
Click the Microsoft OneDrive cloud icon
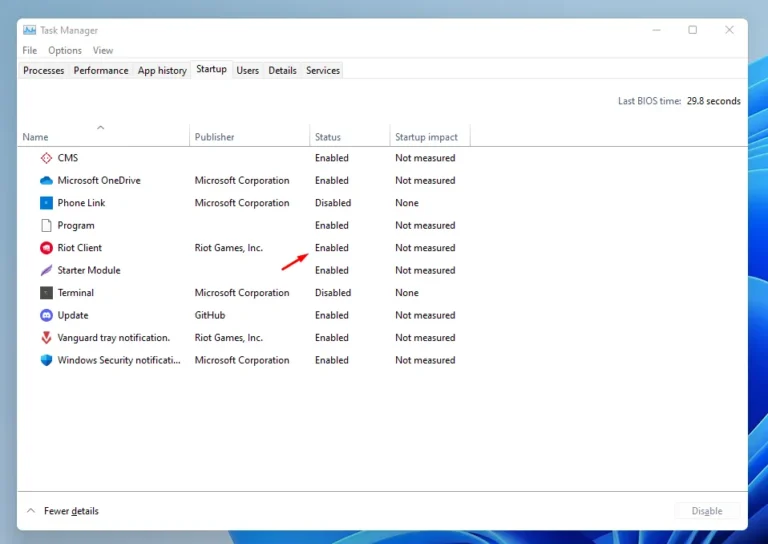(x=46, y=181)
